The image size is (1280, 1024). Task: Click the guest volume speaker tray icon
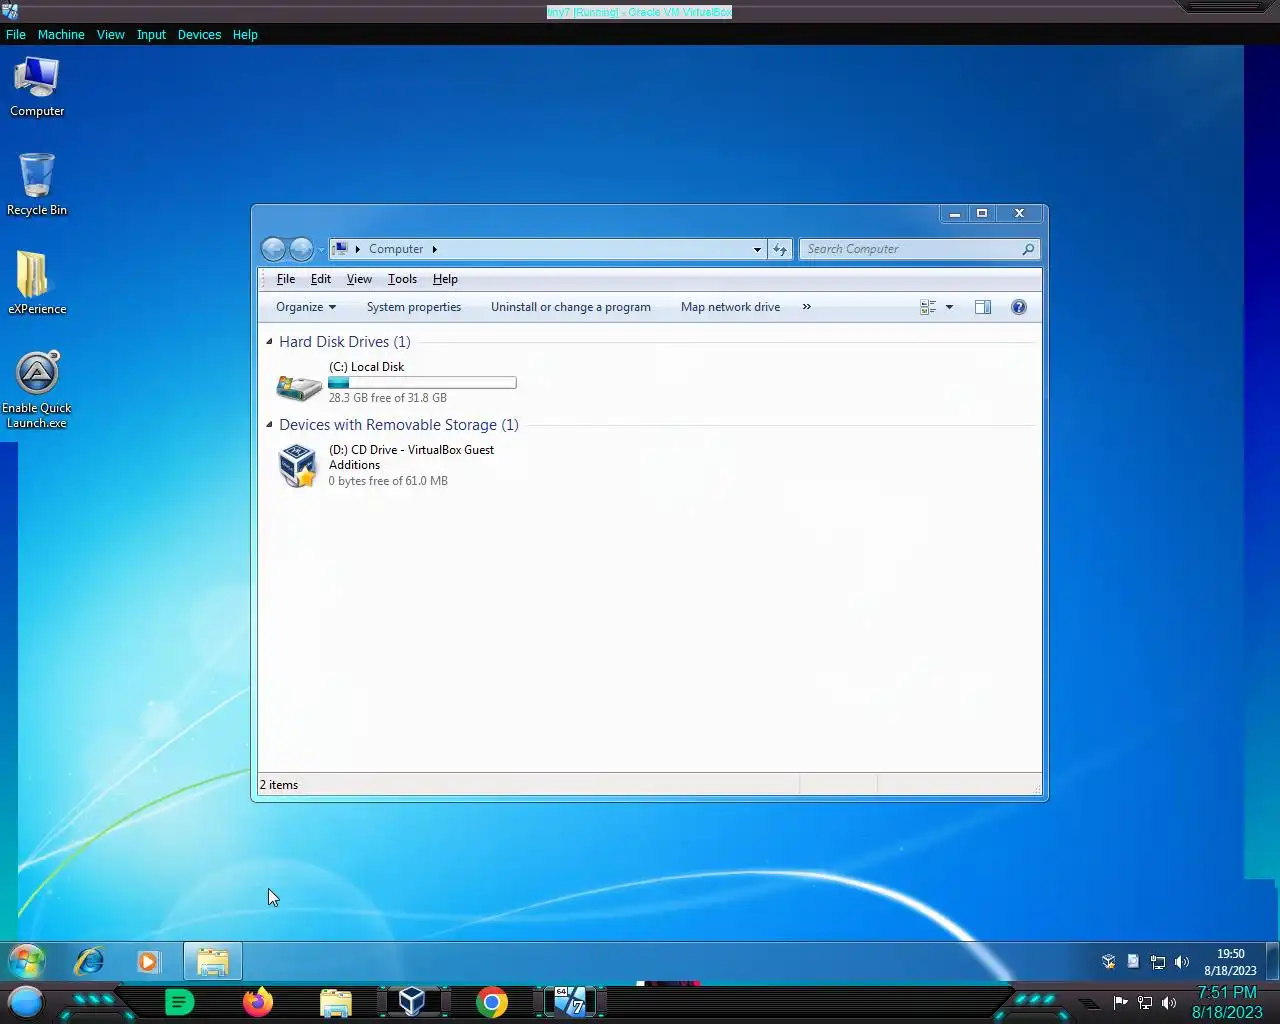click(x=1182, y=962)
